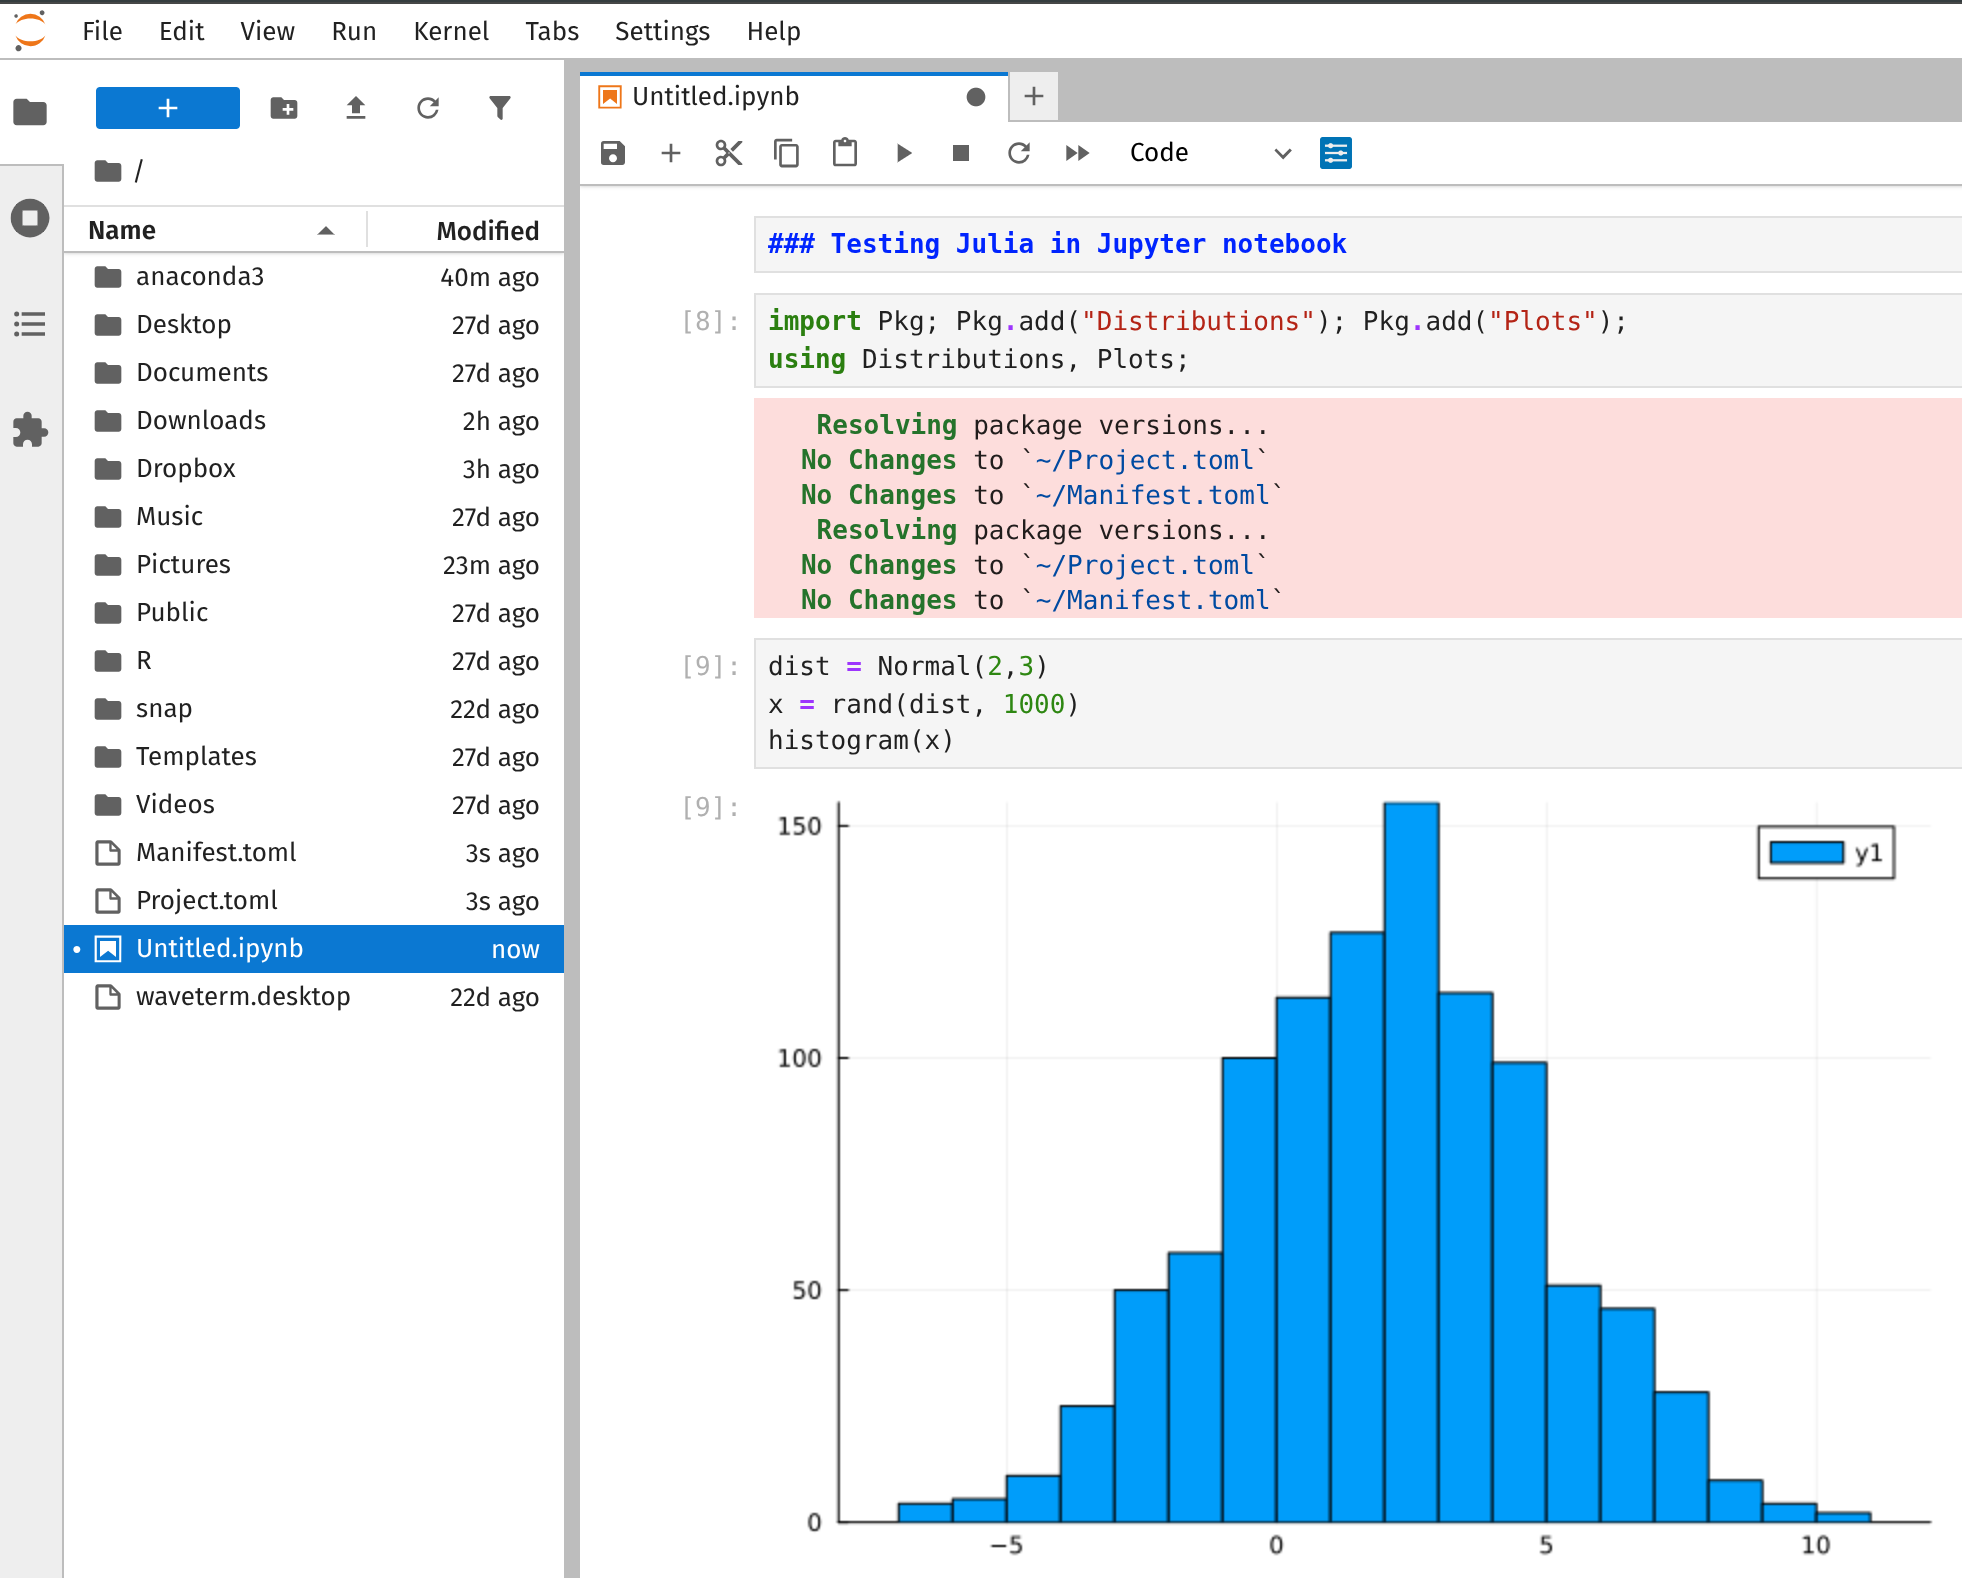Open the Edit menu

pos(182,31)
